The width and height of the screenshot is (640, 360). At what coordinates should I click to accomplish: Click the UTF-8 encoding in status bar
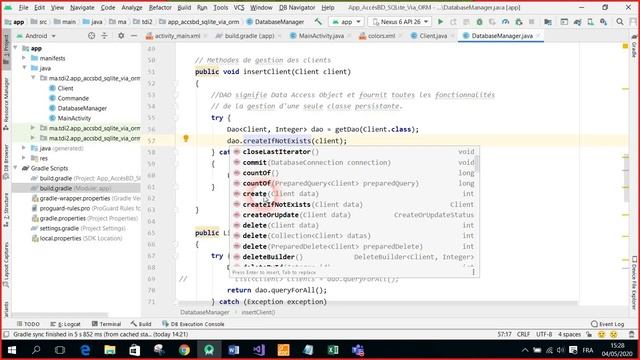544,334
